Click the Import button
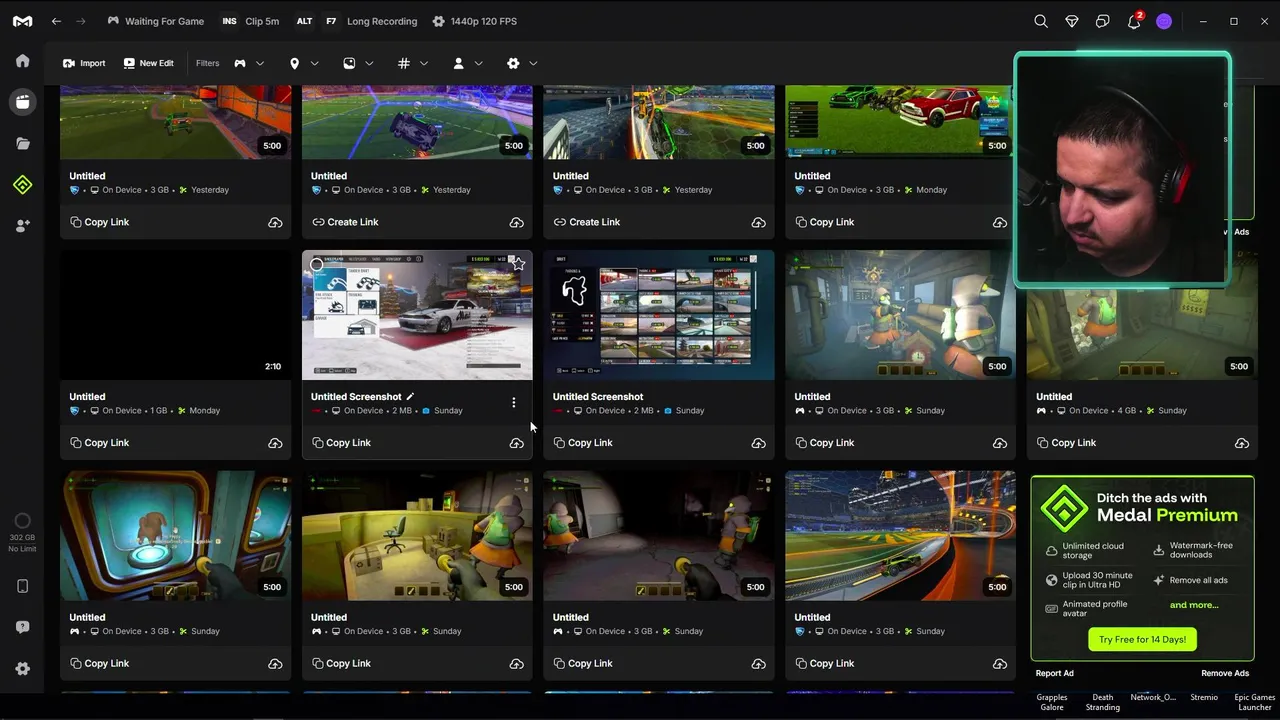Viewport: 1280px width, 720px height. pyautogui.click(x=84, y=63)
